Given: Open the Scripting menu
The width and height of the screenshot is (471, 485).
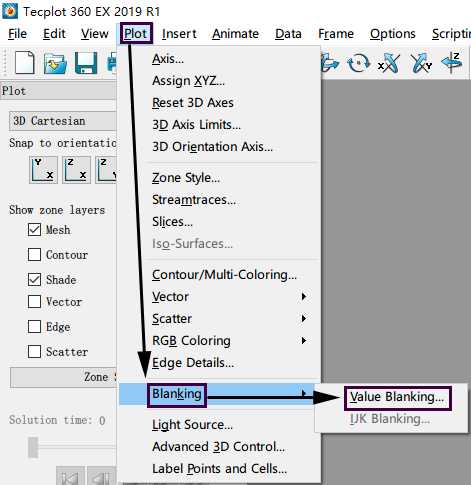Looking at the screenshot, I should coord(451,34).
